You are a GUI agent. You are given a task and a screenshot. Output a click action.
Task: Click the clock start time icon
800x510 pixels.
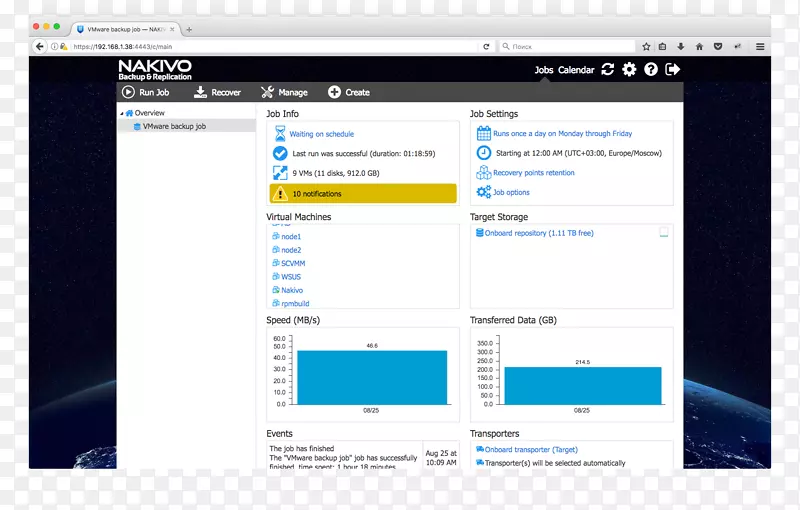pyautogui.click(x=484, y=153)
